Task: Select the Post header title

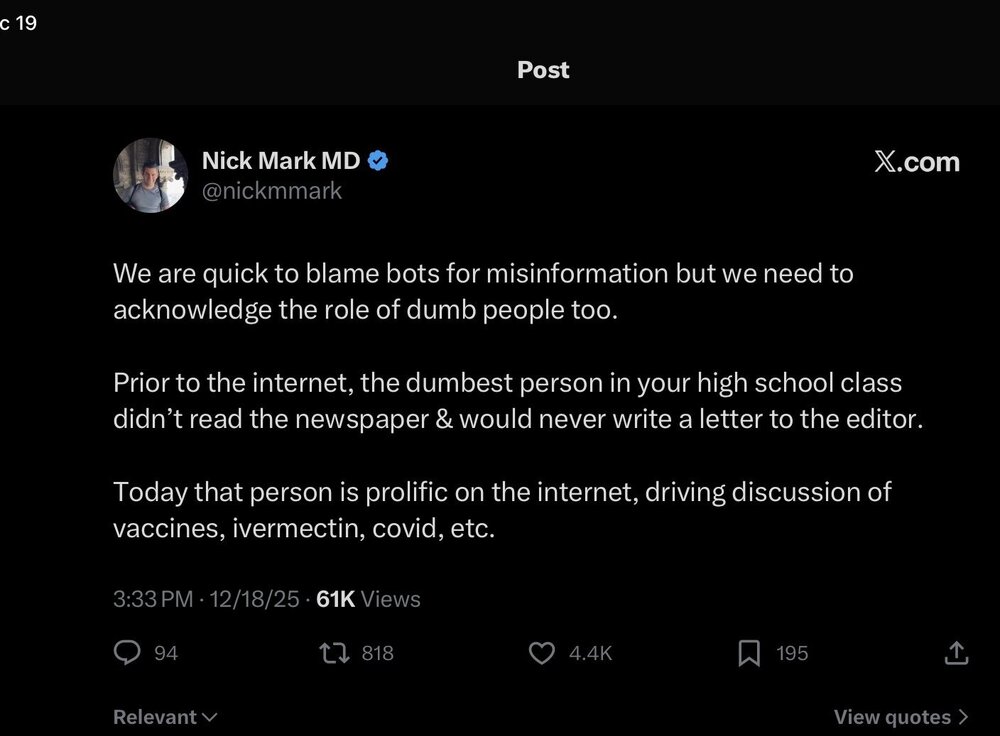Action: [x=543, y=70]
